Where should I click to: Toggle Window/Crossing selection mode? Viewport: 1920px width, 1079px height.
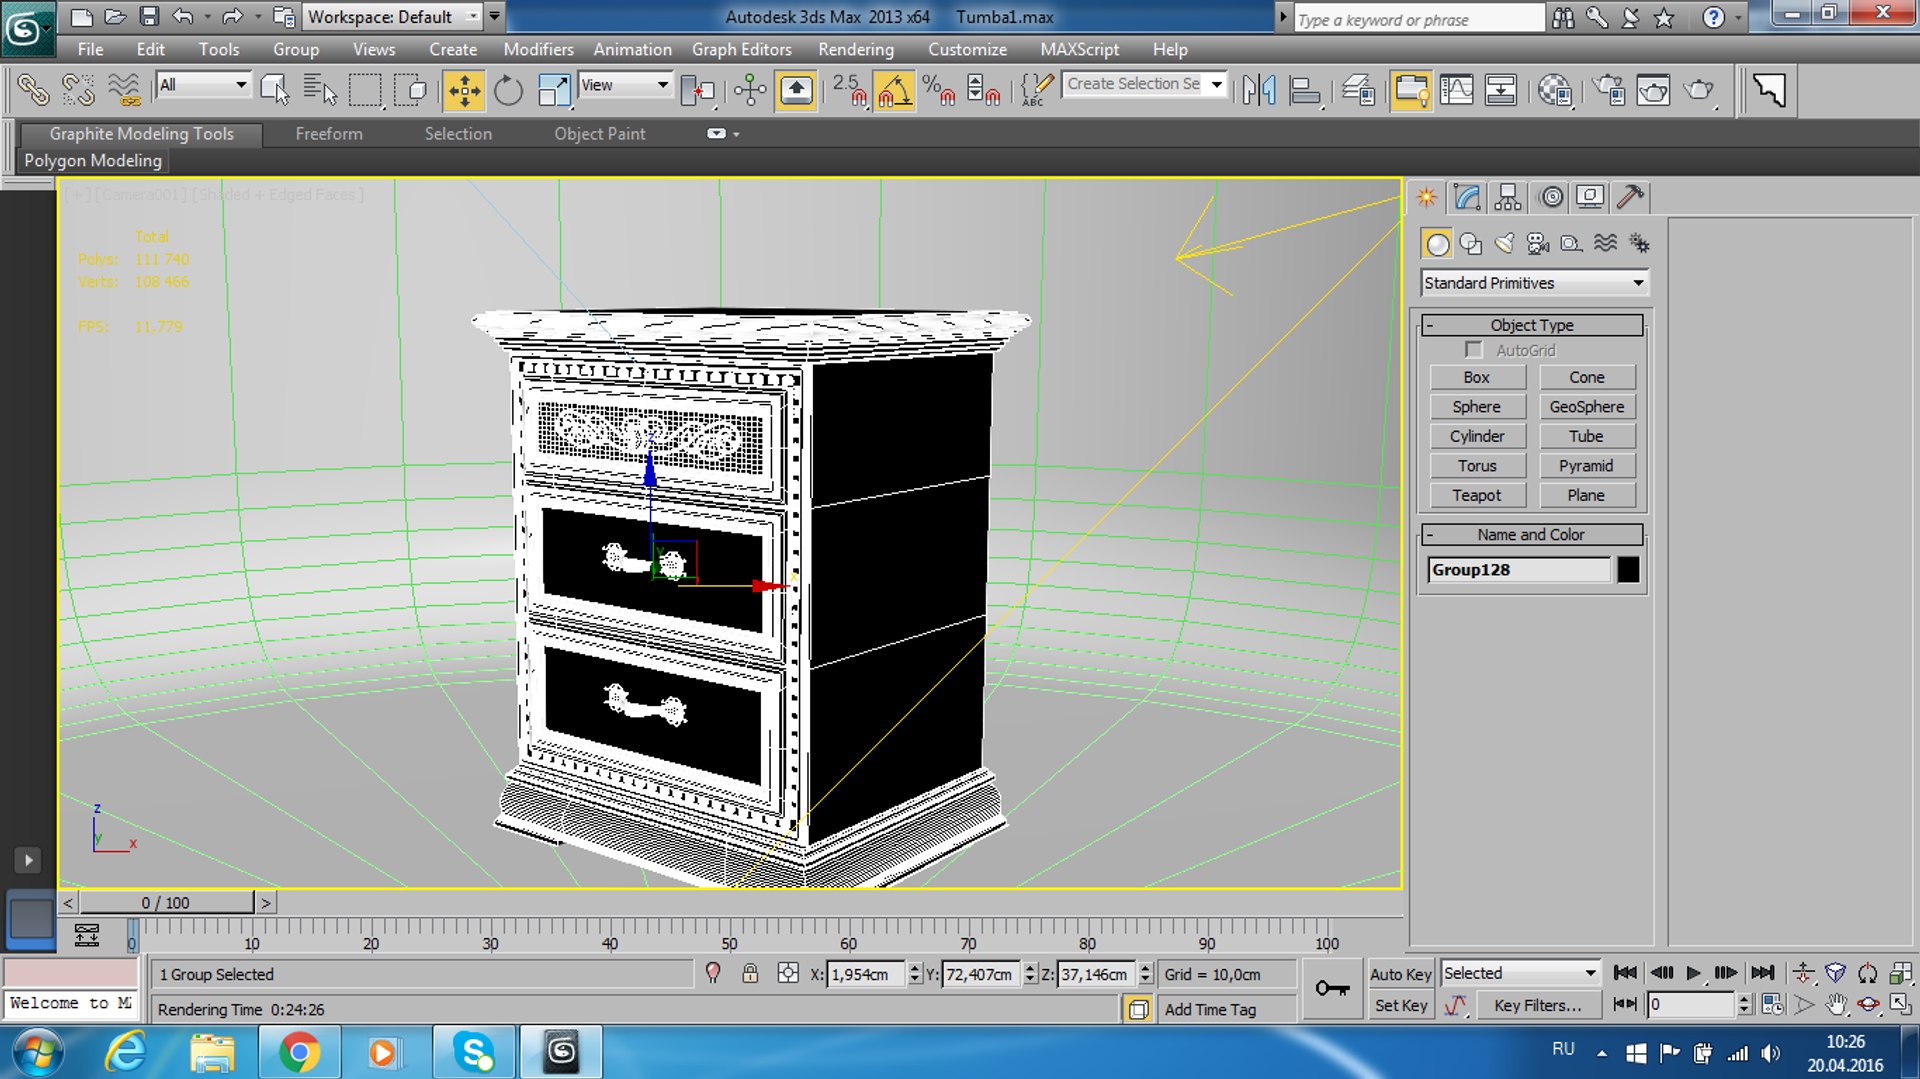410,90
